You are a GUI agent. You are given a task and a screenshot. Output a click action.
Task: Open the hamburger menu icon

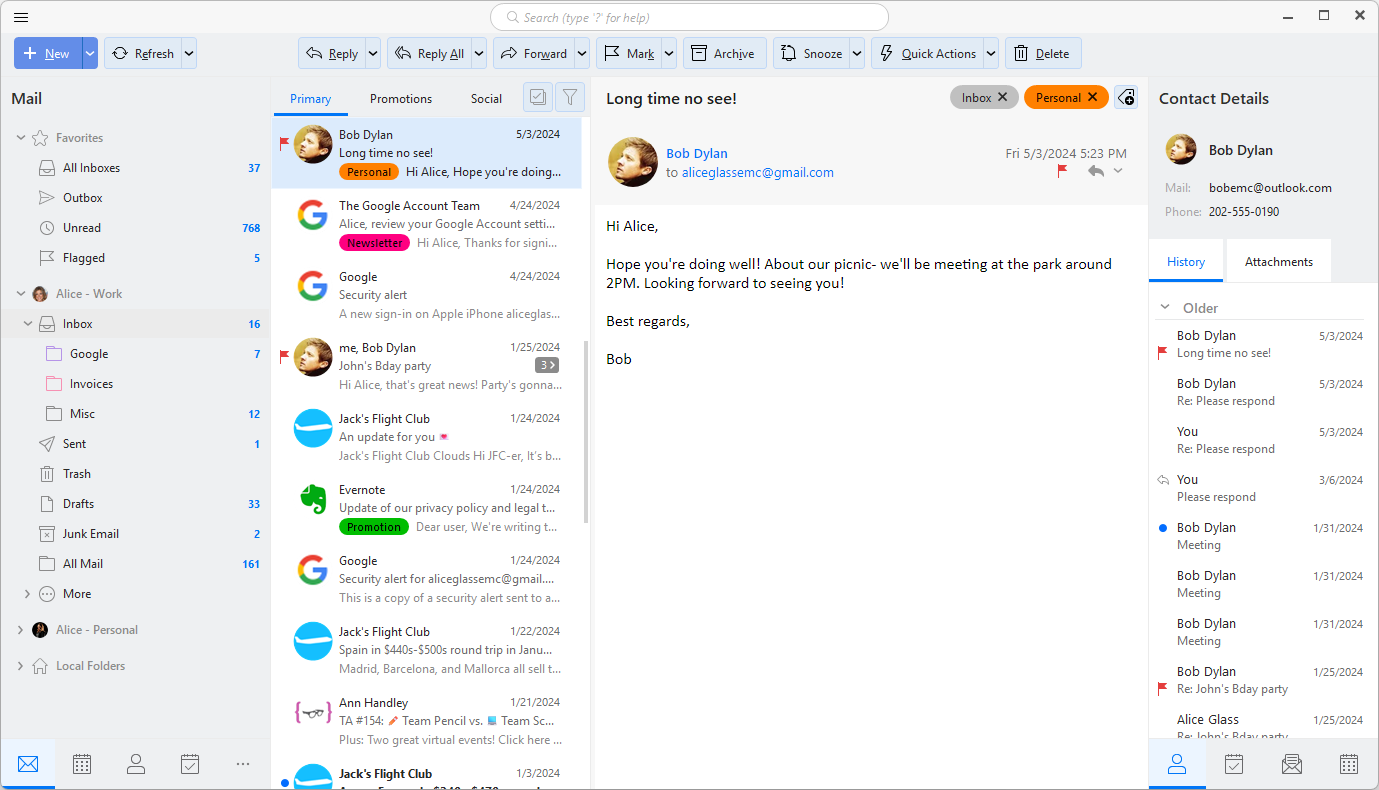21,17
